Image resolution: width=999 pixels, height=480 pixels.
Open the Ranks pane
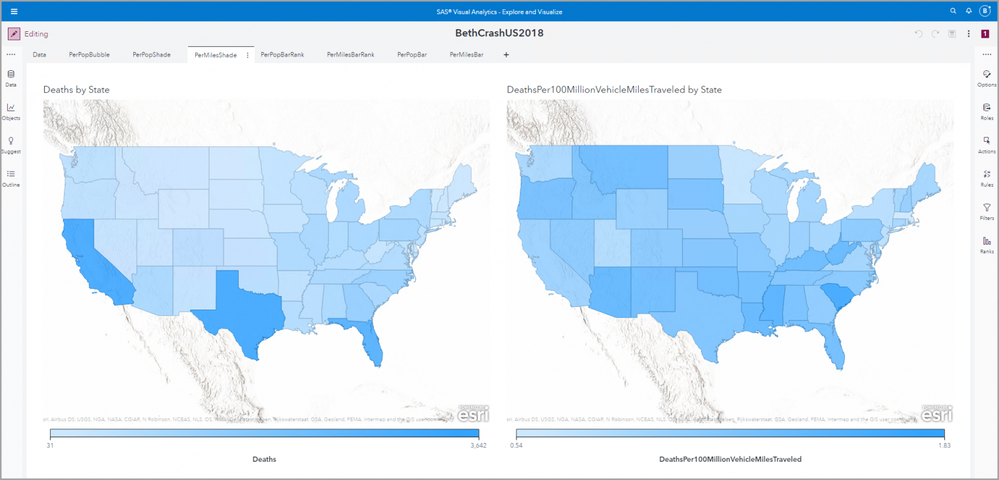(x=987, y=245)
